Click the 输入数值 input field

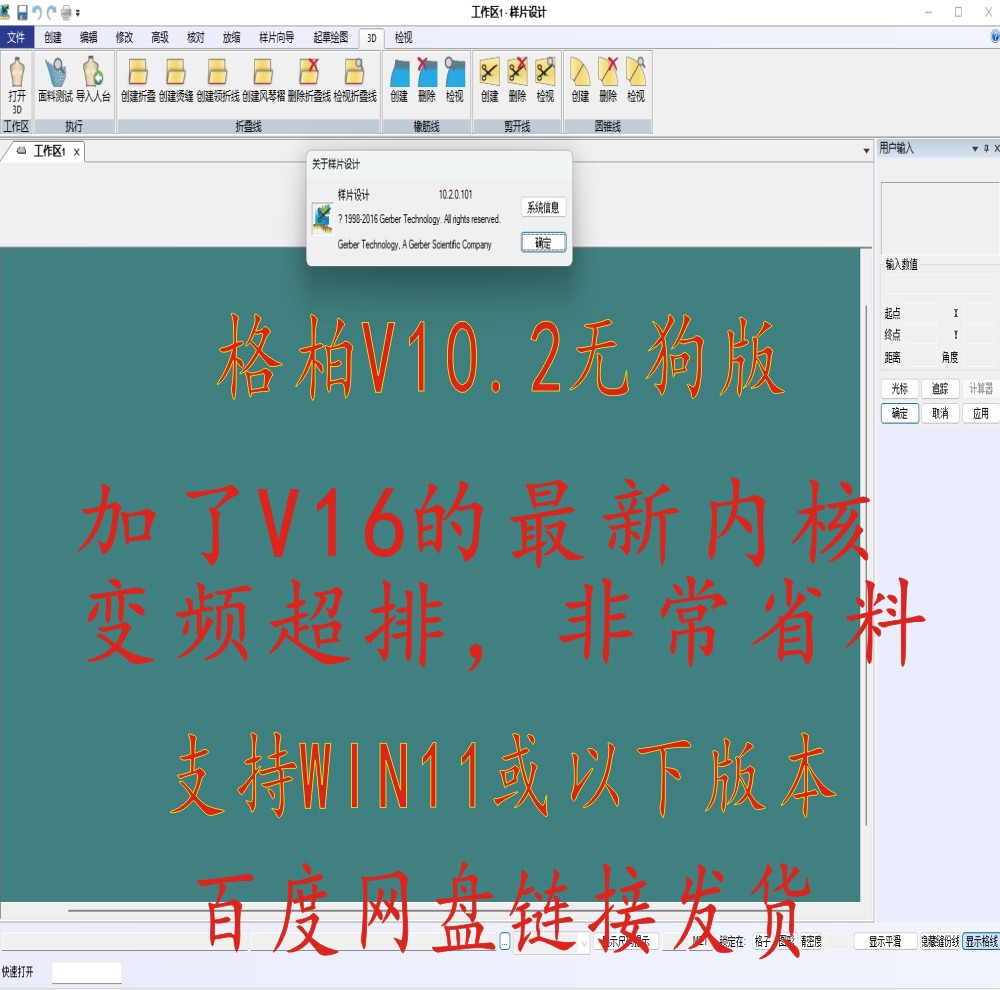[939, 283]
